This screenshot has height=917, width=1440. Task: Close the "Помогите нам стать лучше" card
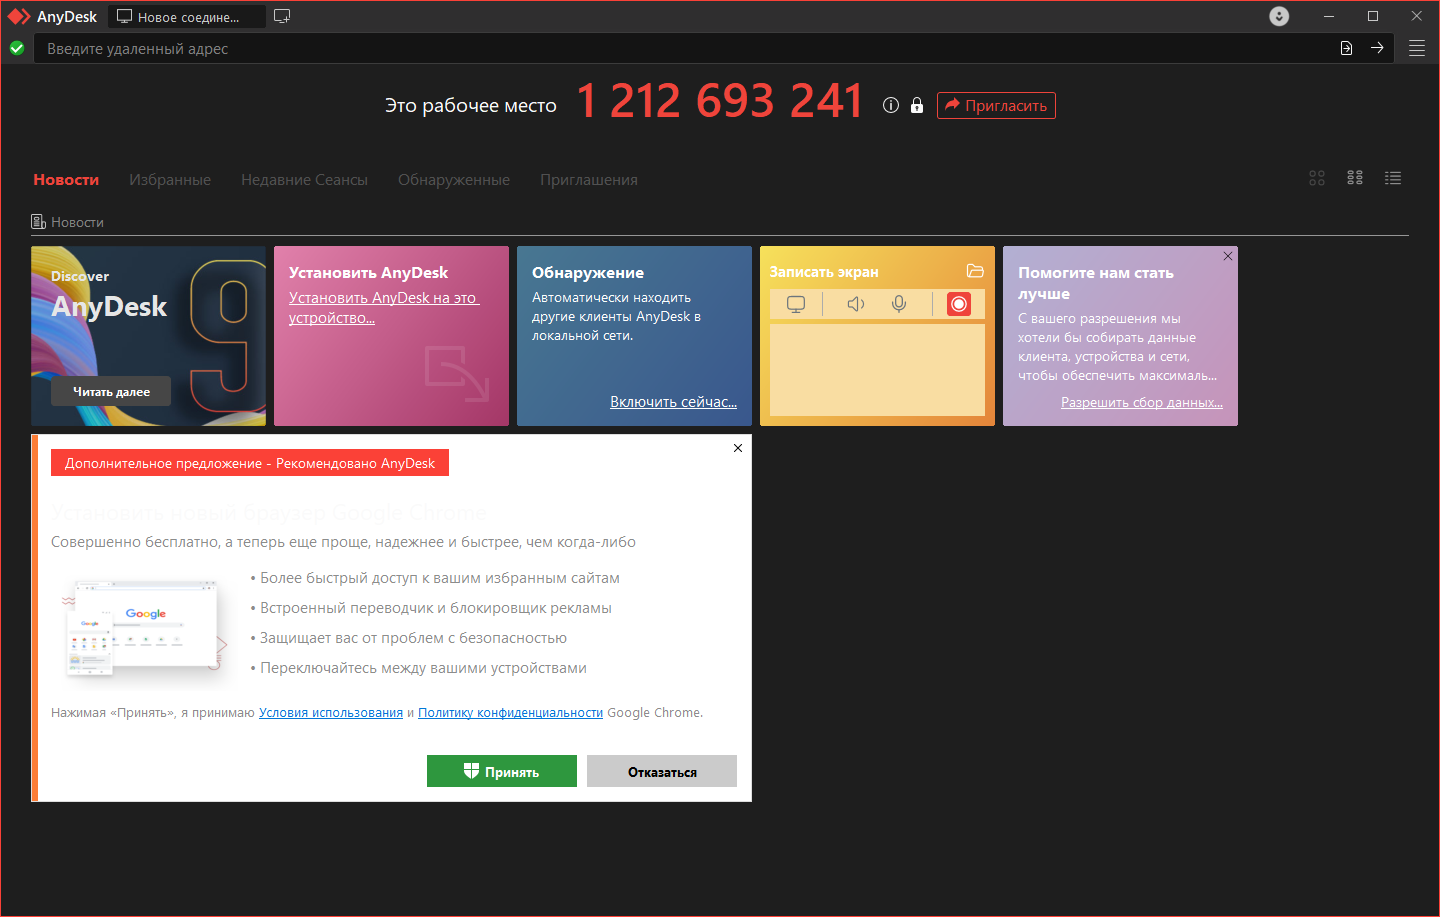(x=1228, y=256)
